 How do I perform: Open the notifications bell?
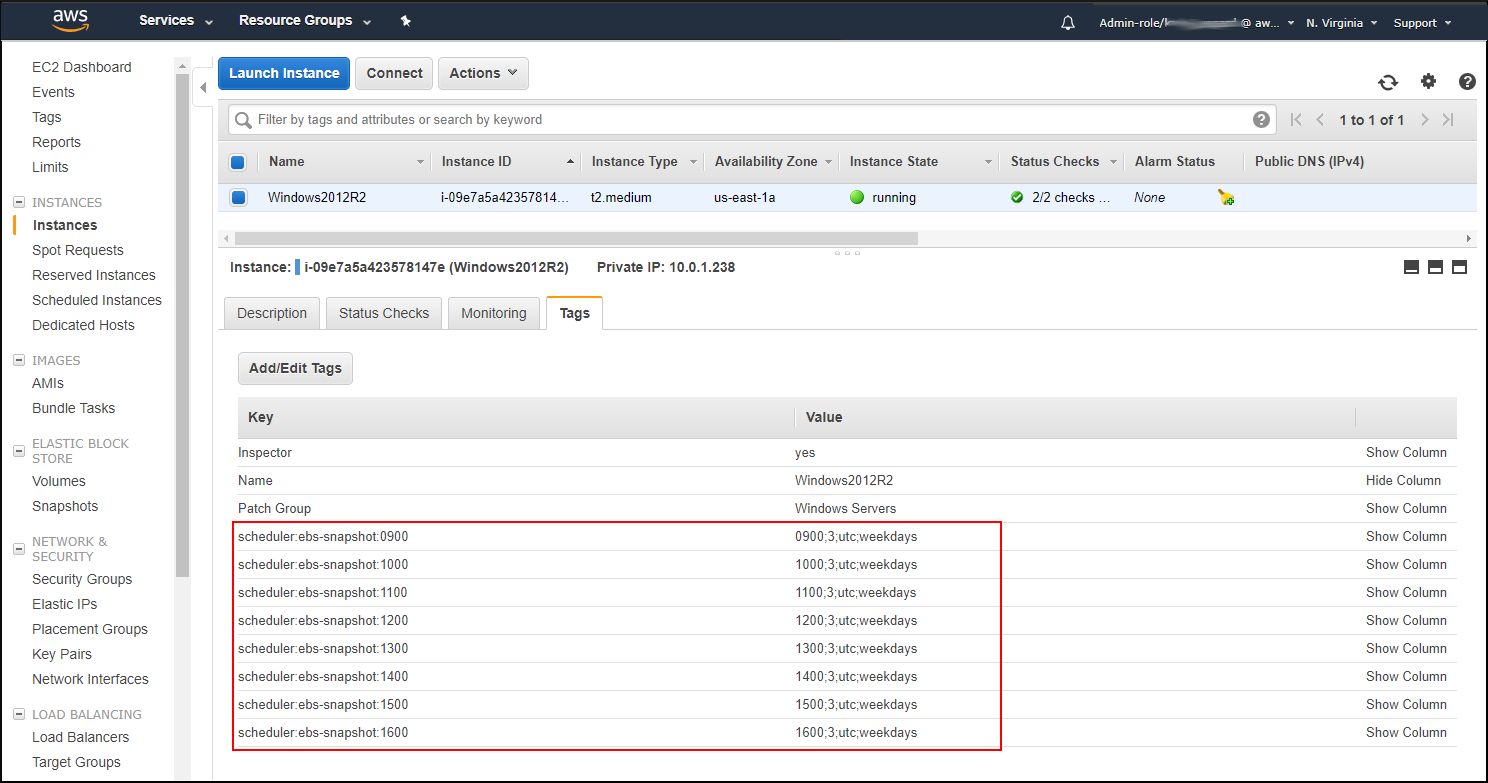(1067, 21)
